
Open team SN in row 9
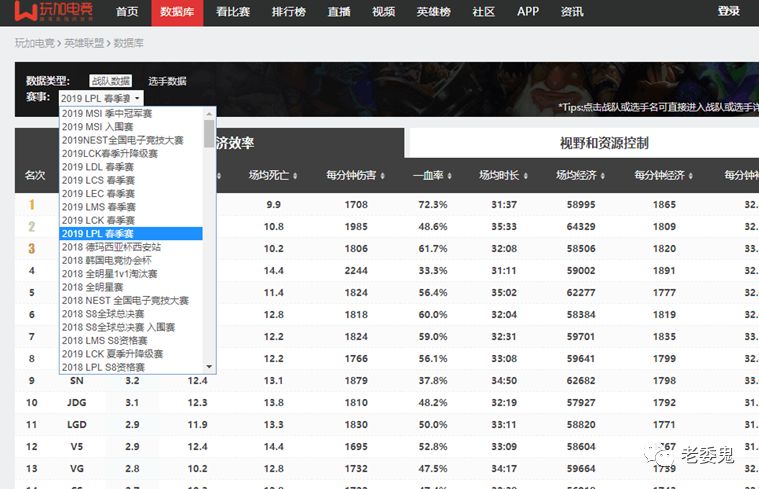point(76,381)
